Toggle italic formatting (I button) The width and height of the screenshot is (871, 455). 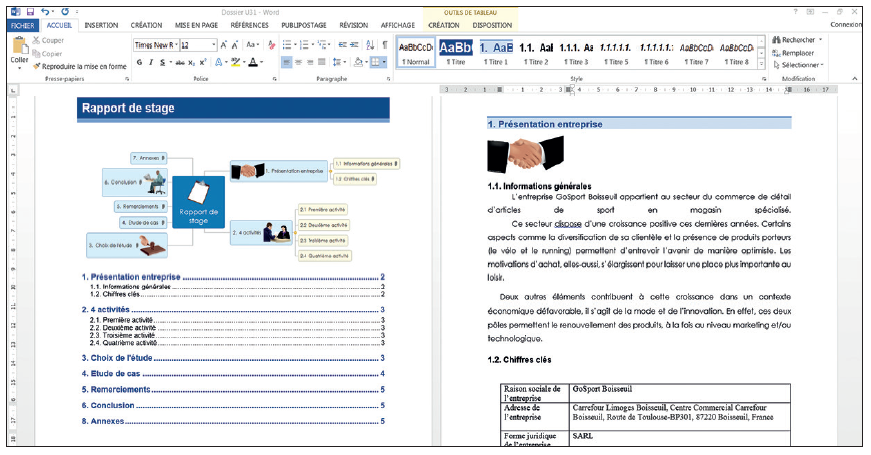(x=152, y=62)
